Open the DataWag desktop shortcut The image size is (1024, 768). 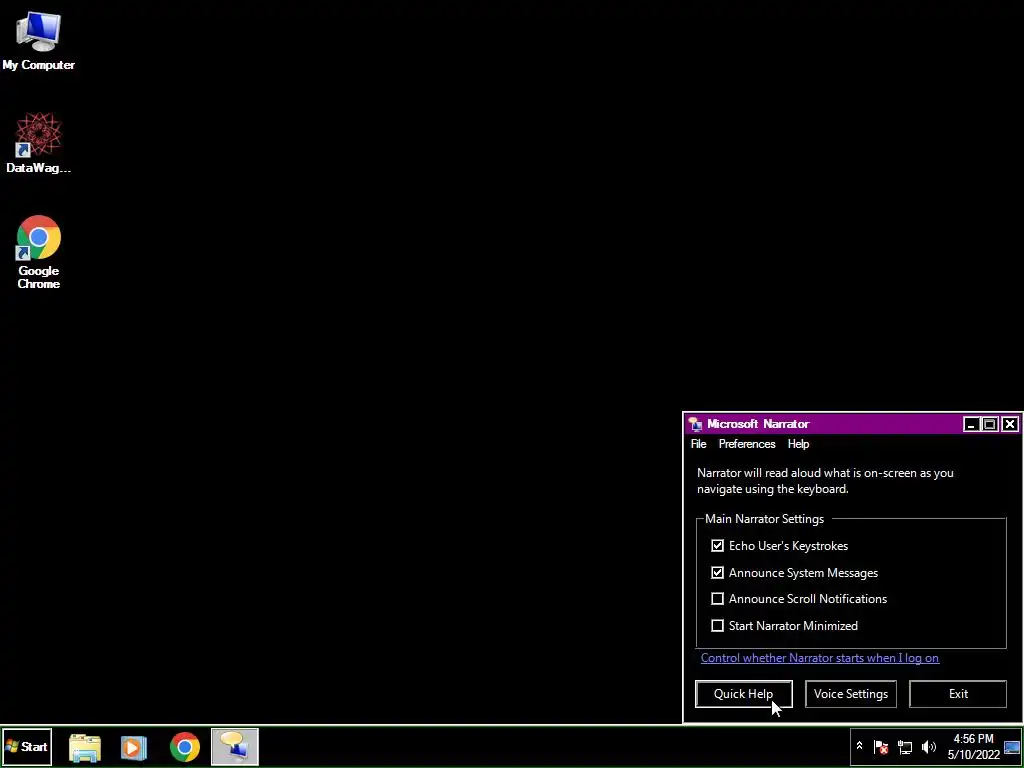point(38,143)
